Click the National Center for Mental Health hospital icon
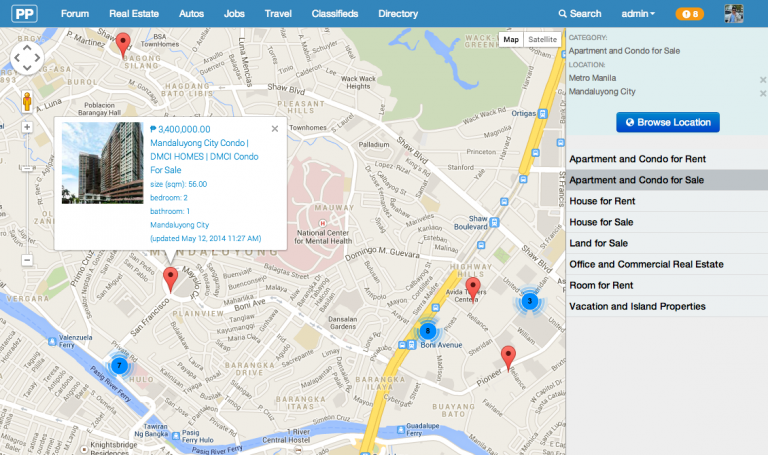Image resolution: width=768 pixels, height=455 pixels. (322, 223)
